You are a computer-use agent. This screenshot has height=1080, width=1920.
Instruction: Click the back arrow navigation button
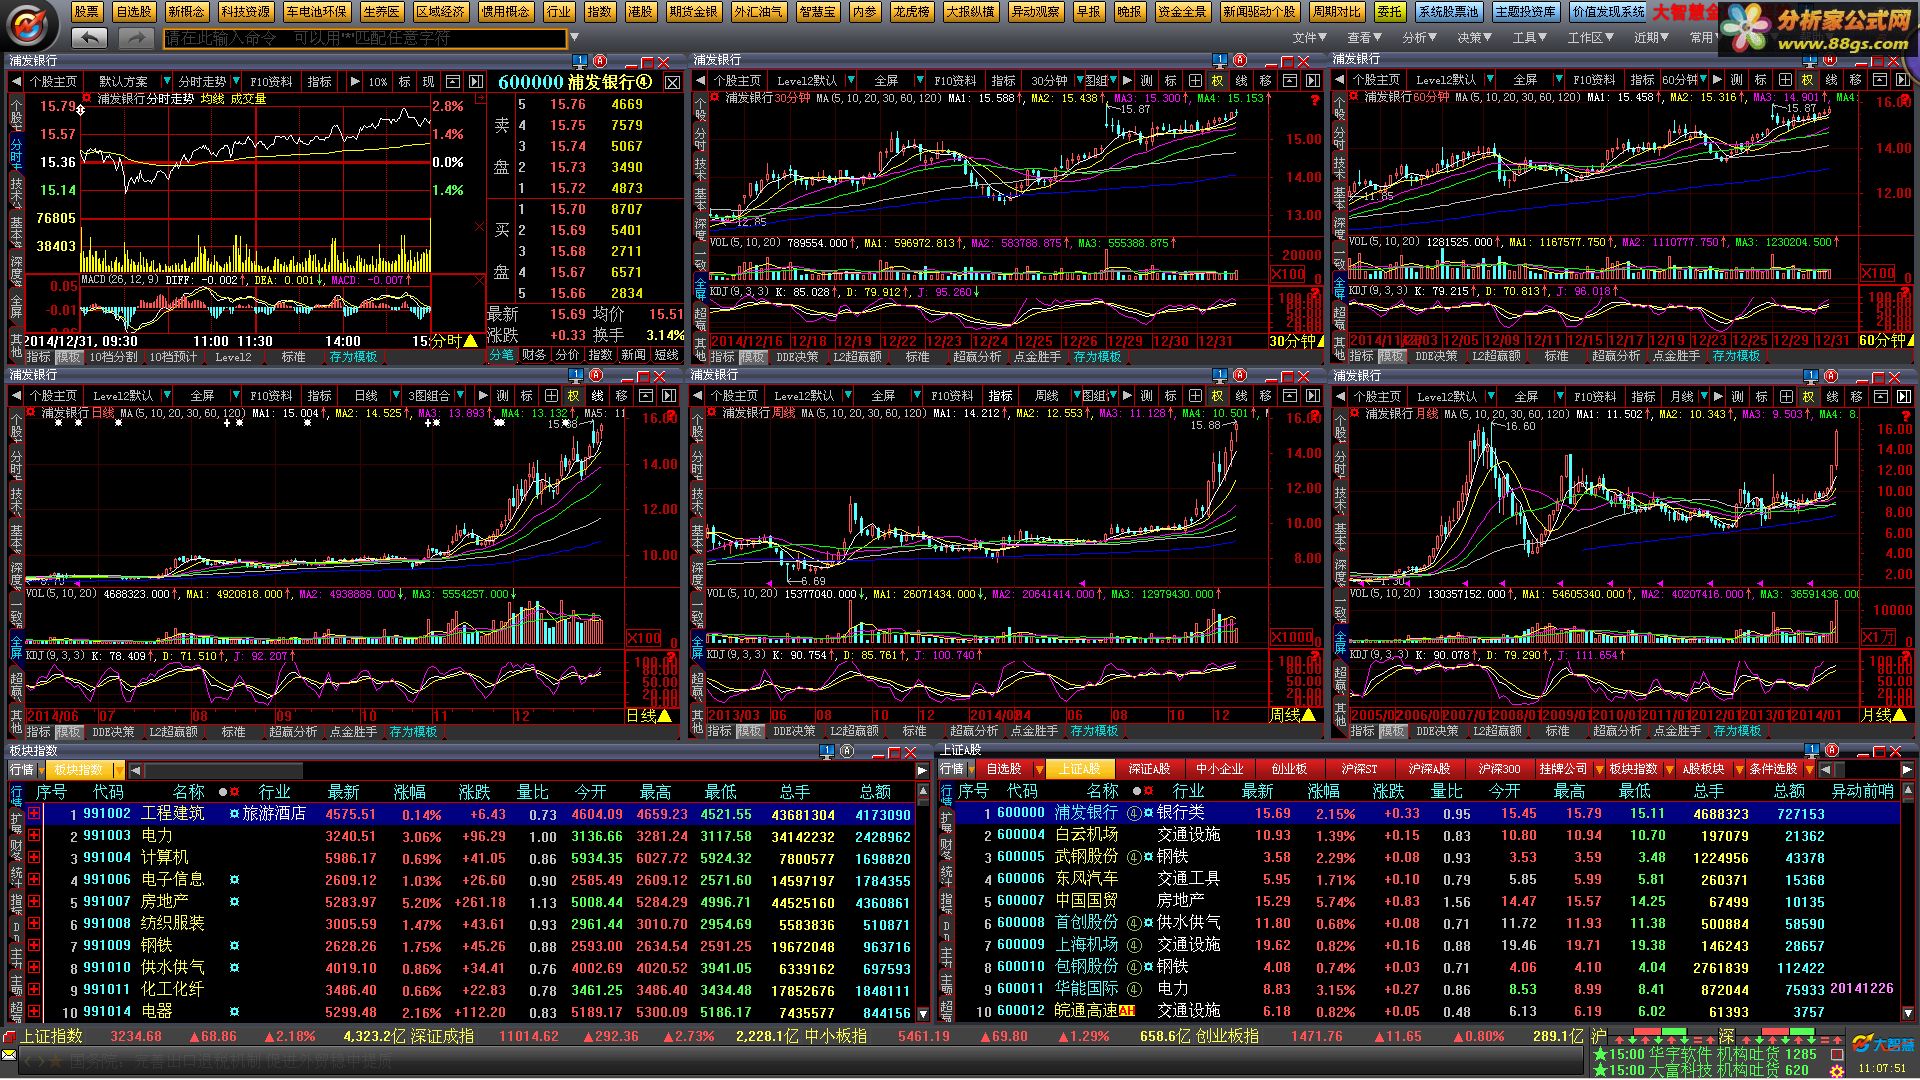(90, 38)
